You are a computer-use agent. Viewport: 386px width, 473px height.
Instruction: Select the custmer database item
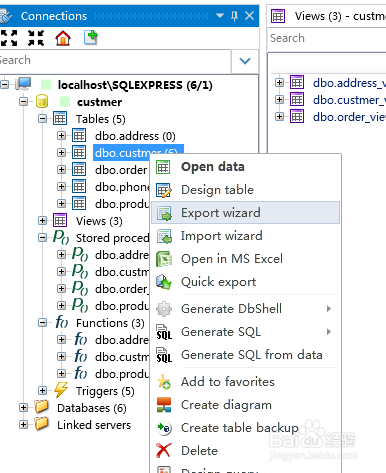click(99, 102)
